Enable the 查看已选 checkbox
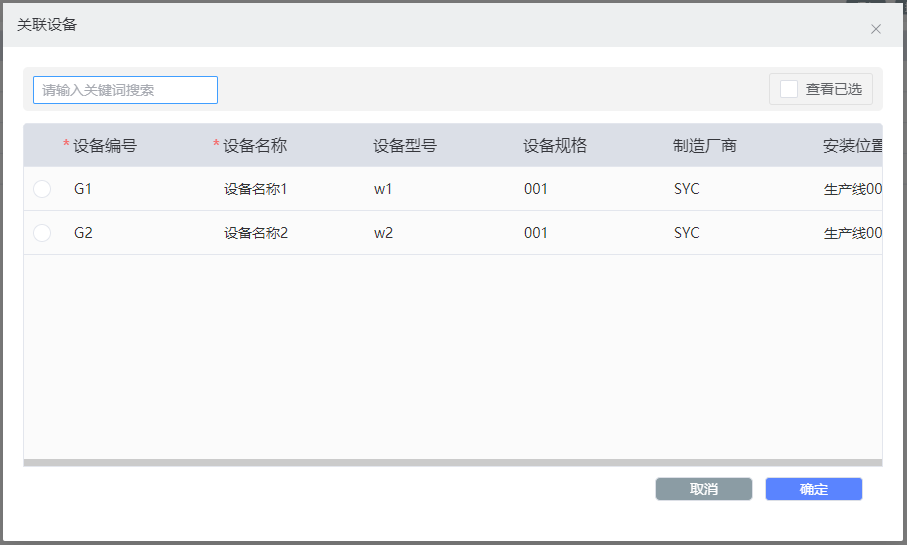The width and height of the screenshot is (907, 545). point(789,89)
